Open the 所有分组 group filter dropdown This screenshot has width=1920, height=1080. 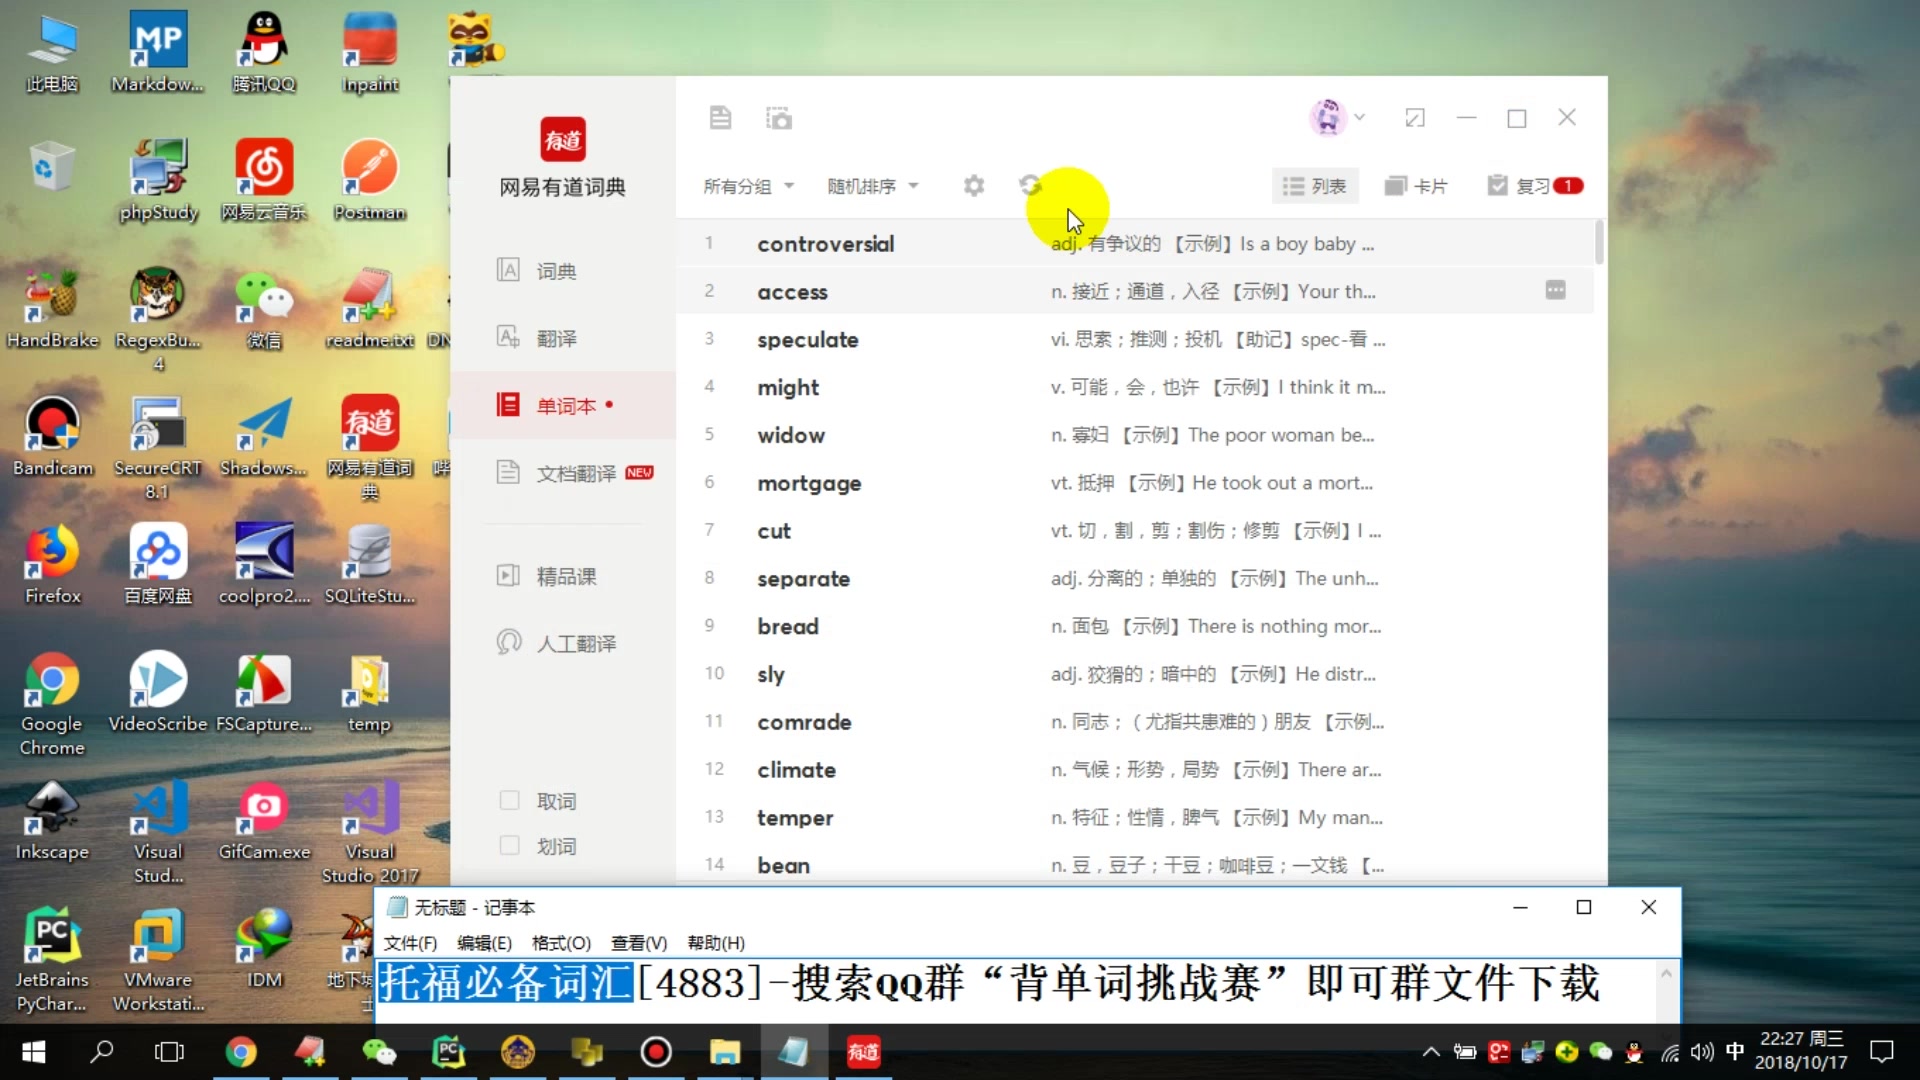[x=748, y=185]
